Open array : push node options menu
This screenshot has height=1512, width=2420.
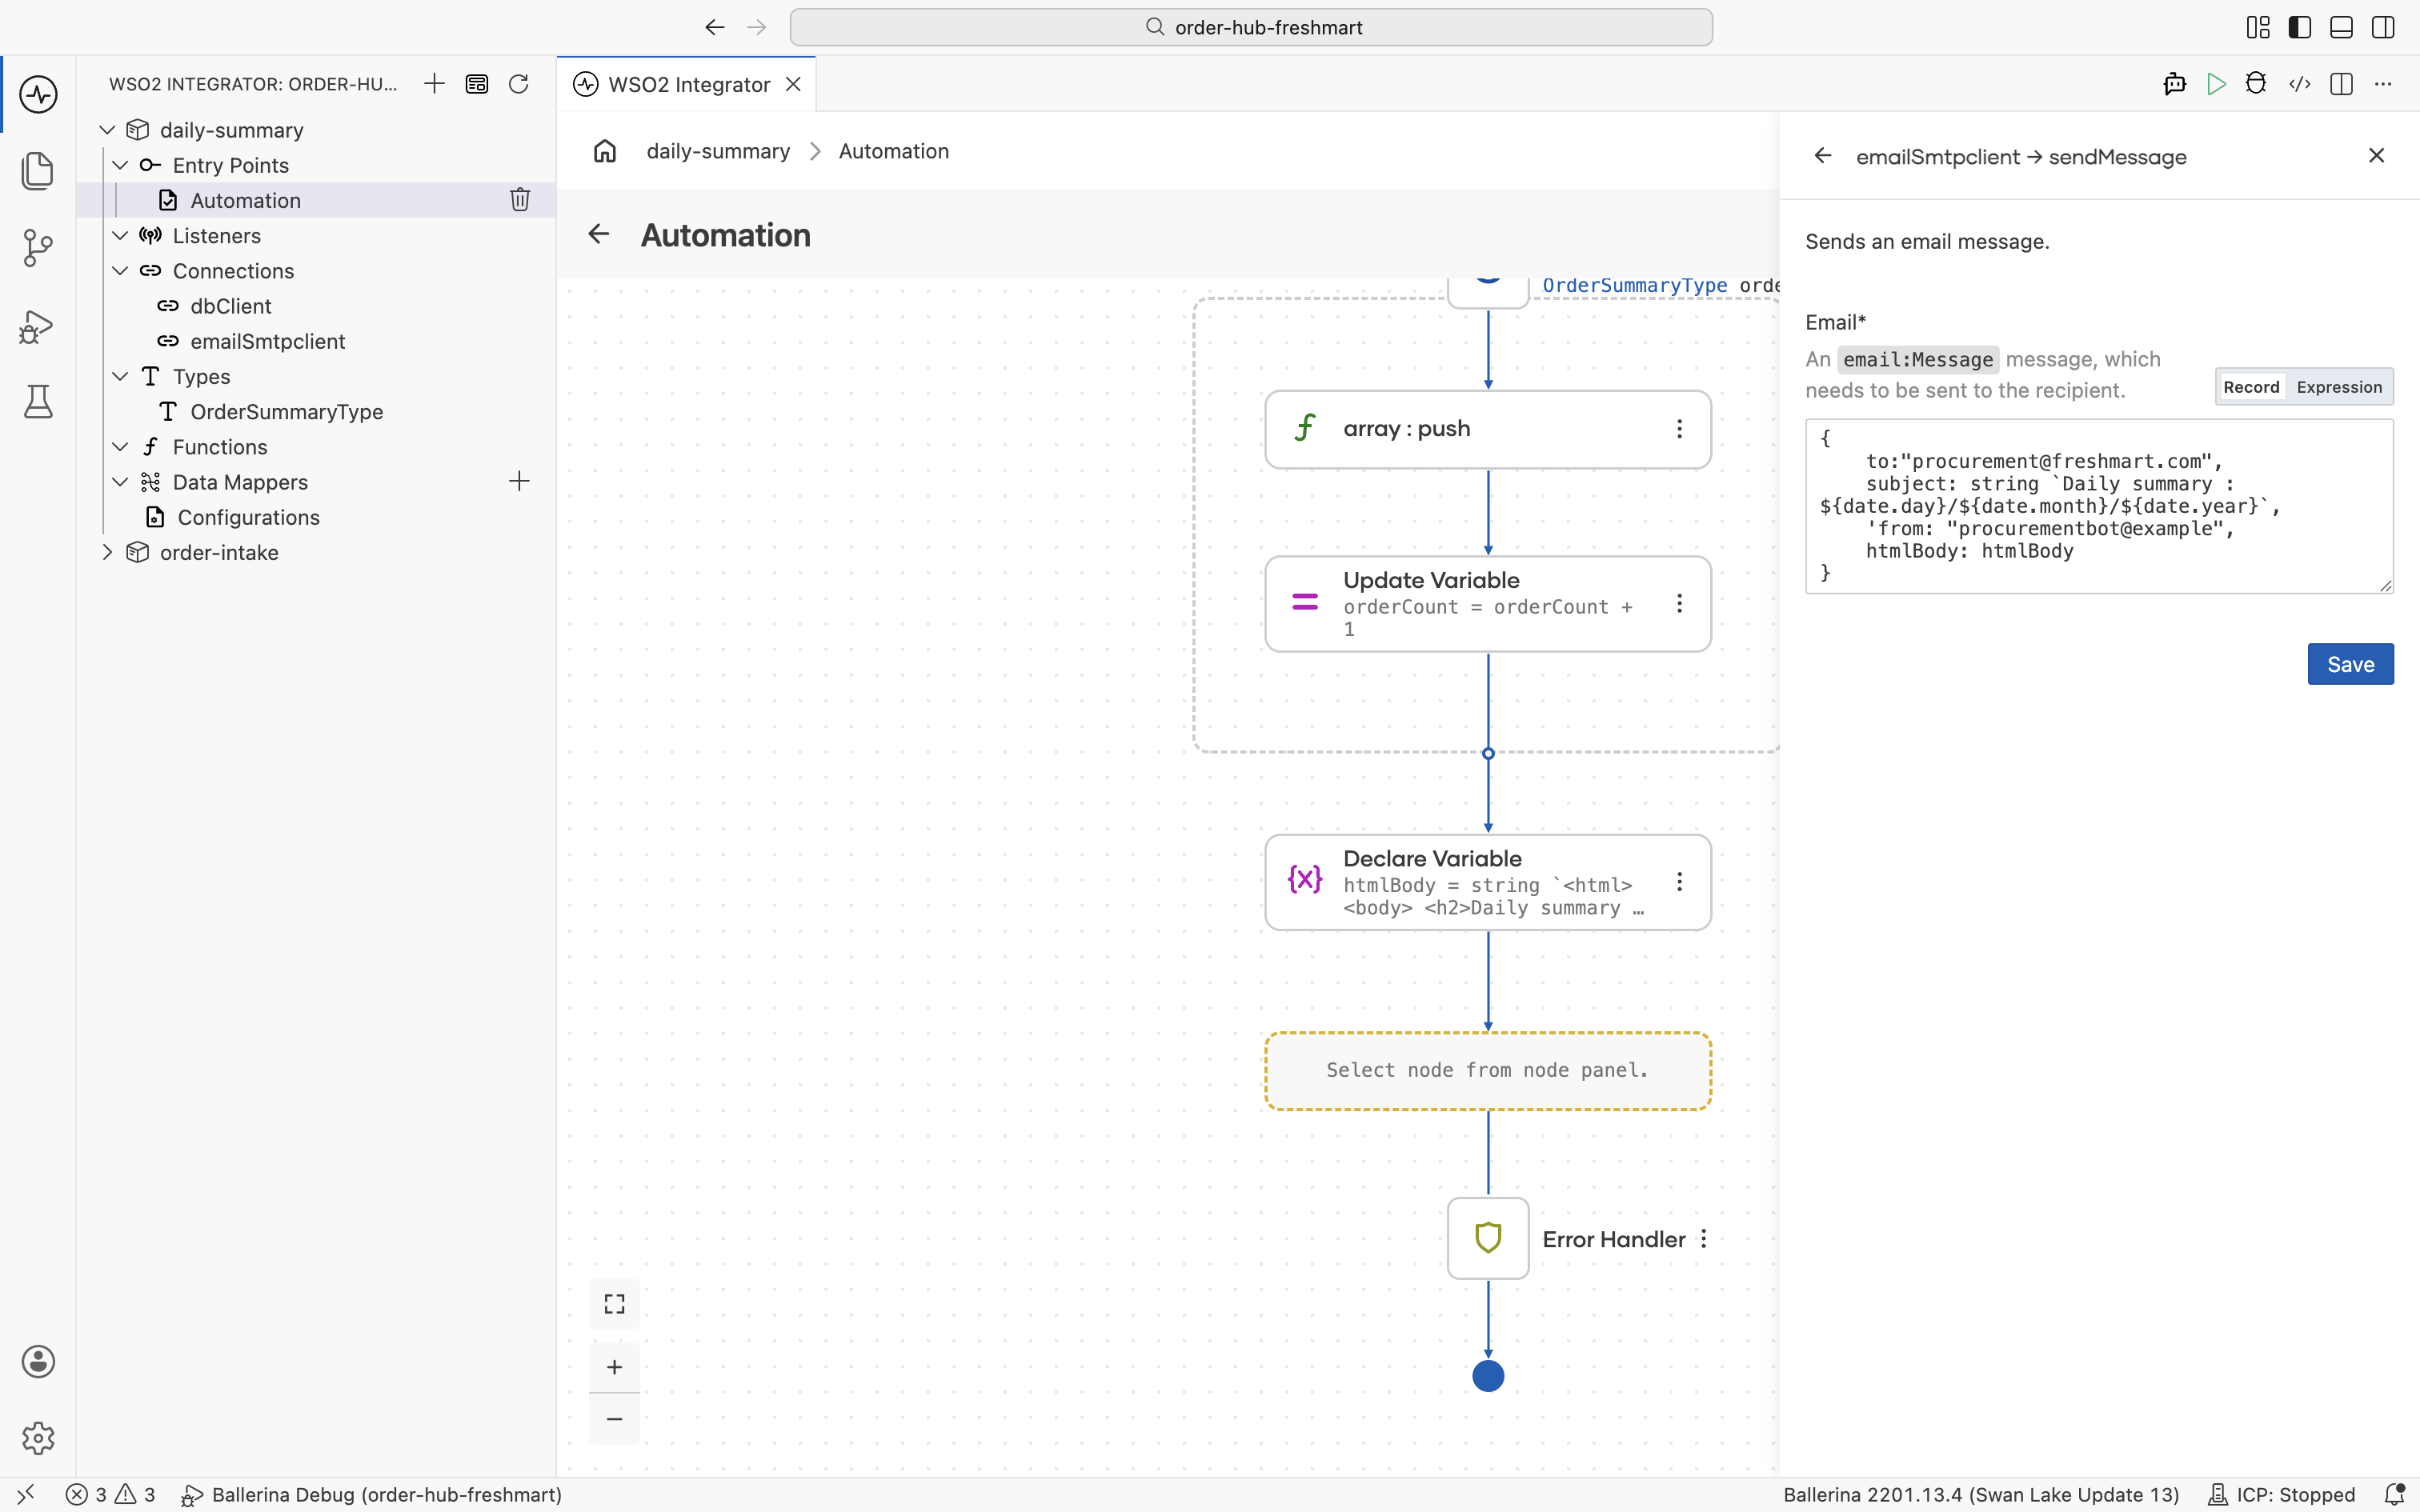point(1679,429)
